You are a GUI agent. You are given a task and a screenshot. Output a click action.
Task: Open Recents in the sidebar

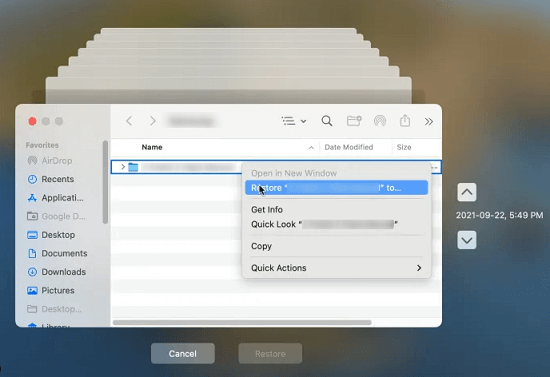click(58, 179)
